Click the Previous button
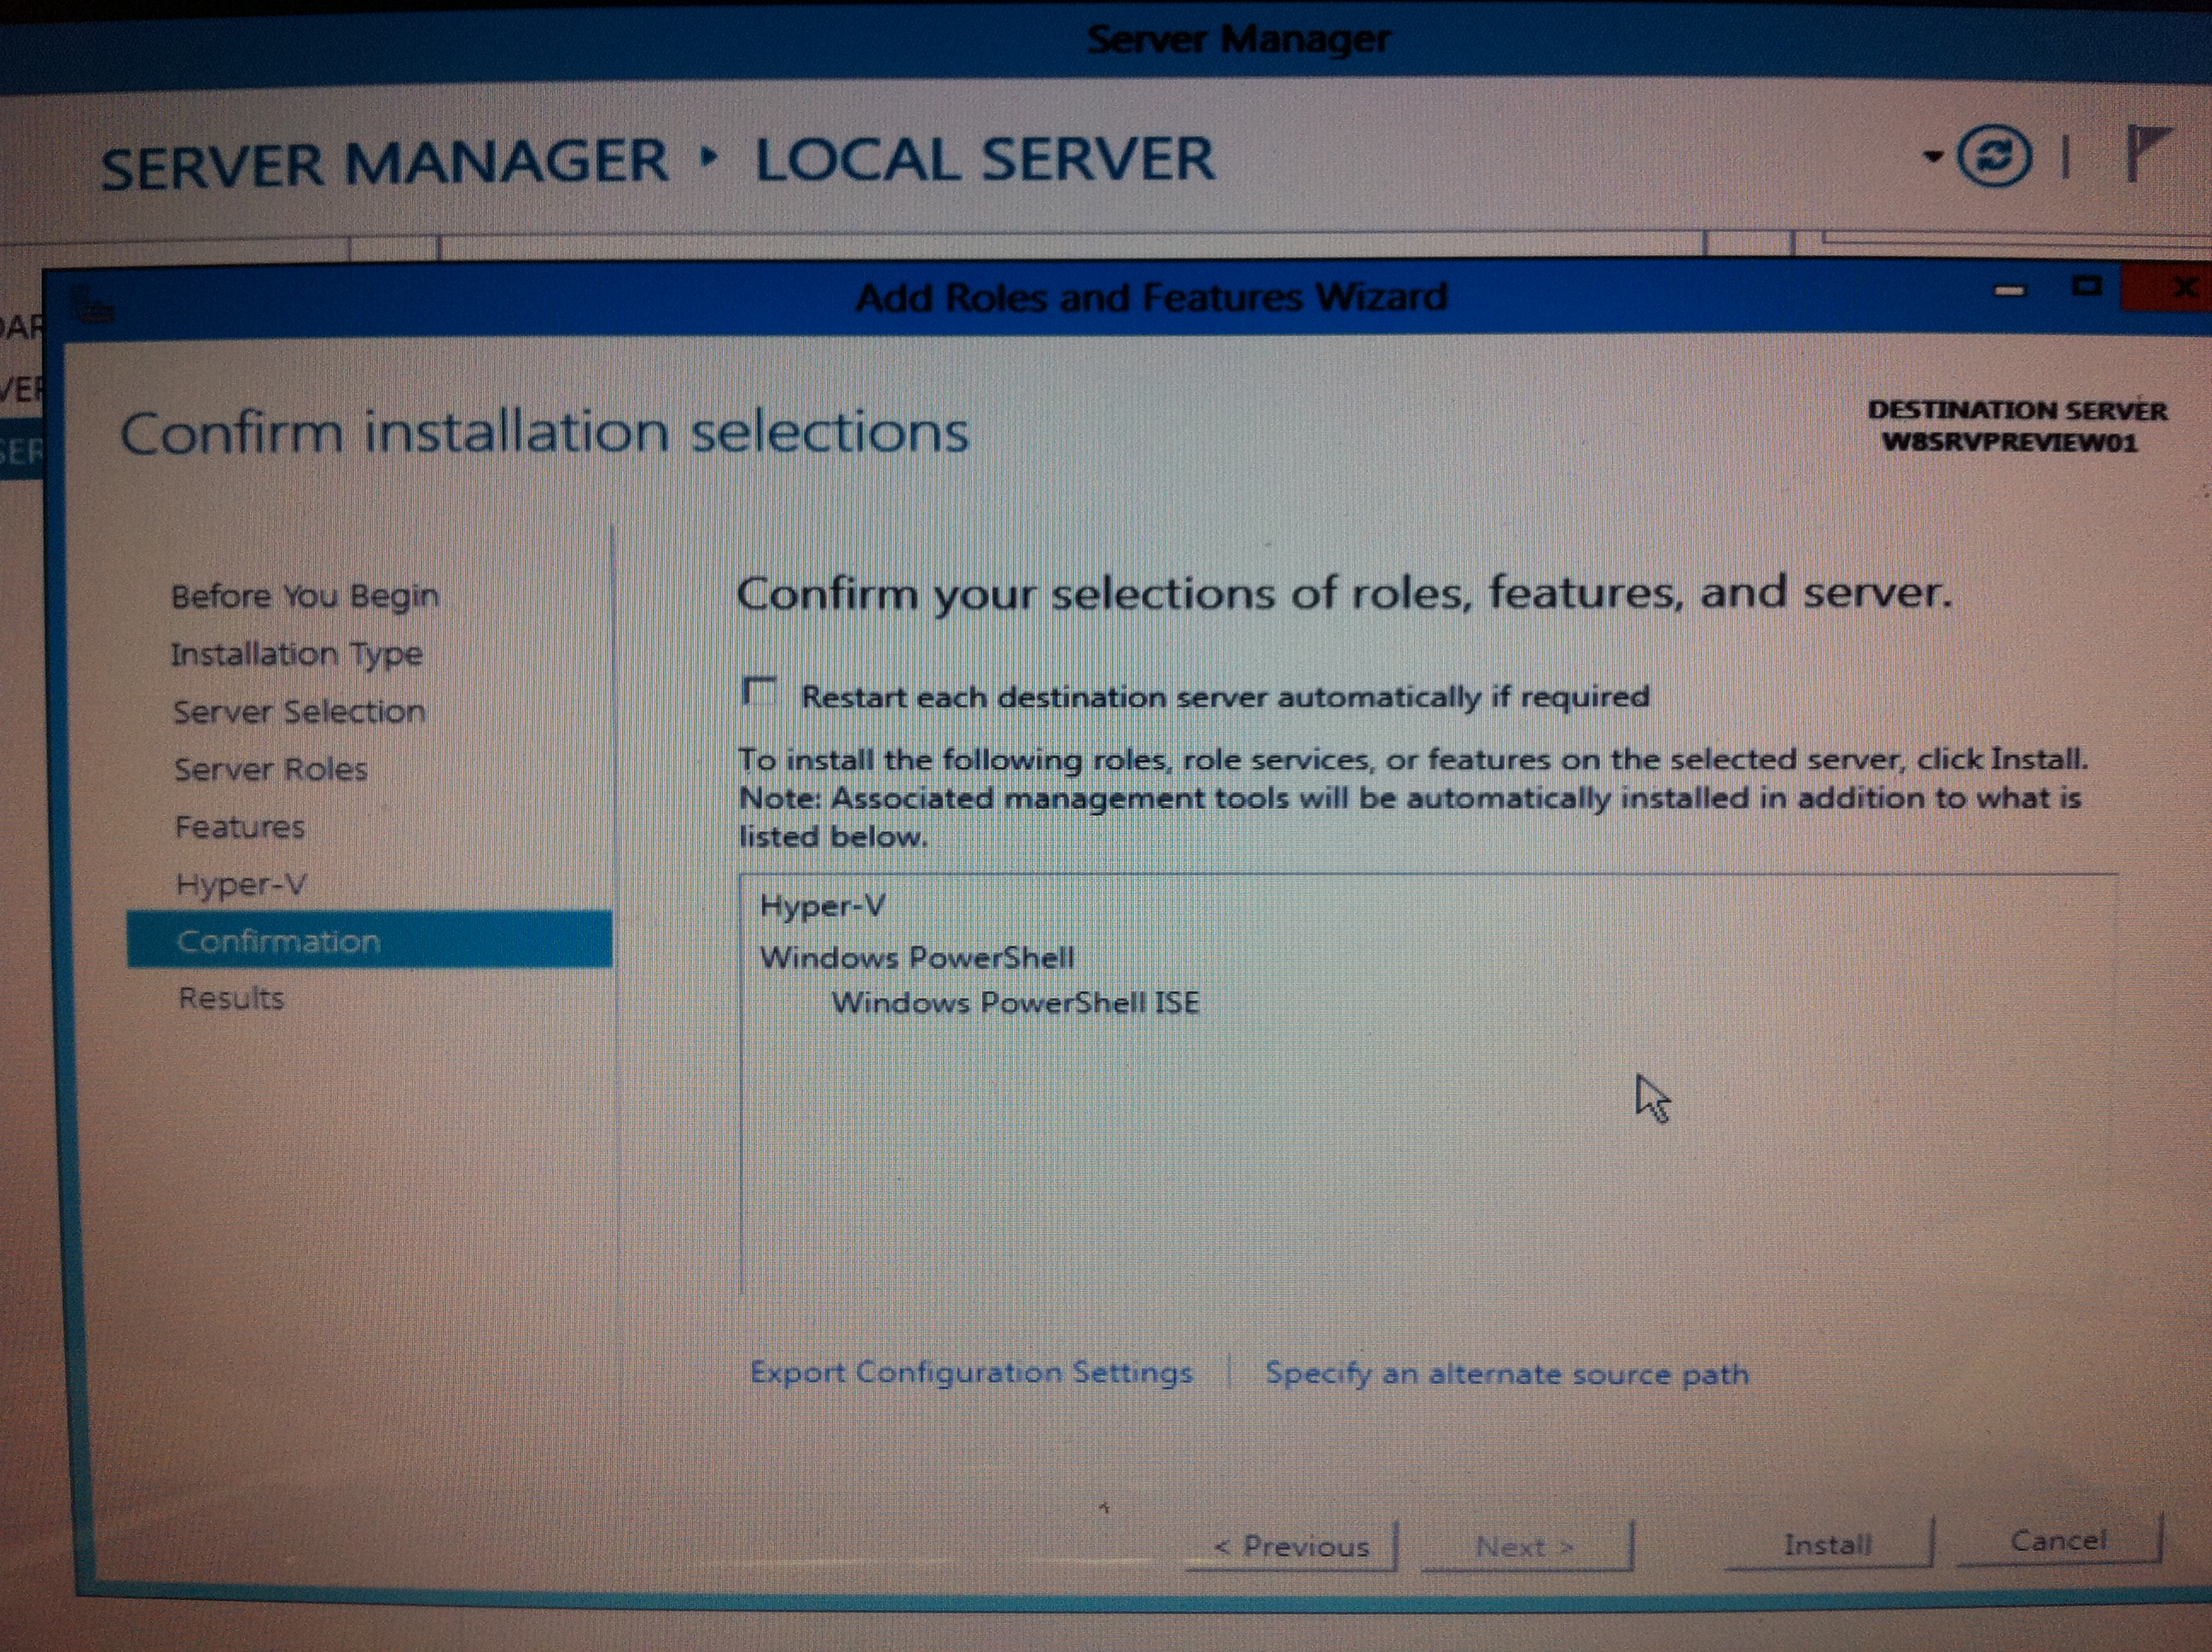 1291,1546
